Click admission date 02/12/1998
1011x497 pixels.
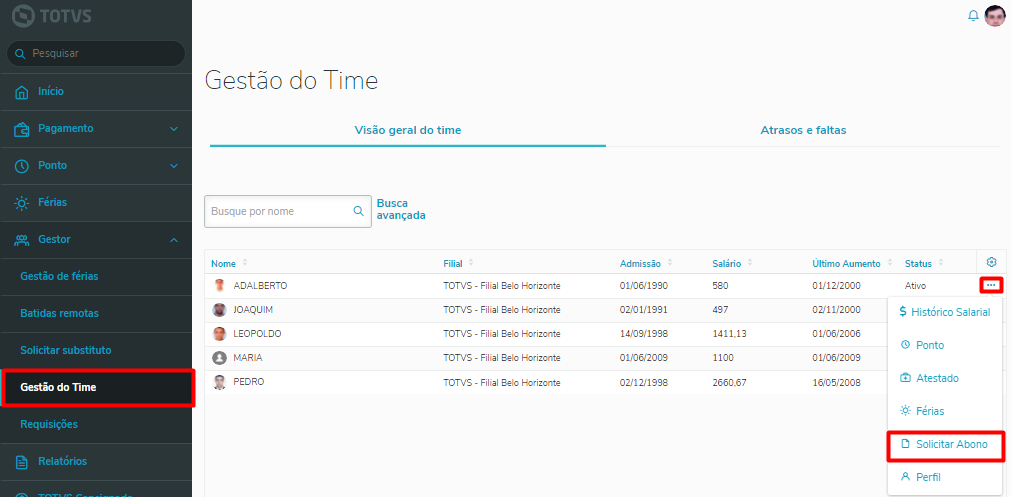point(643,383)
